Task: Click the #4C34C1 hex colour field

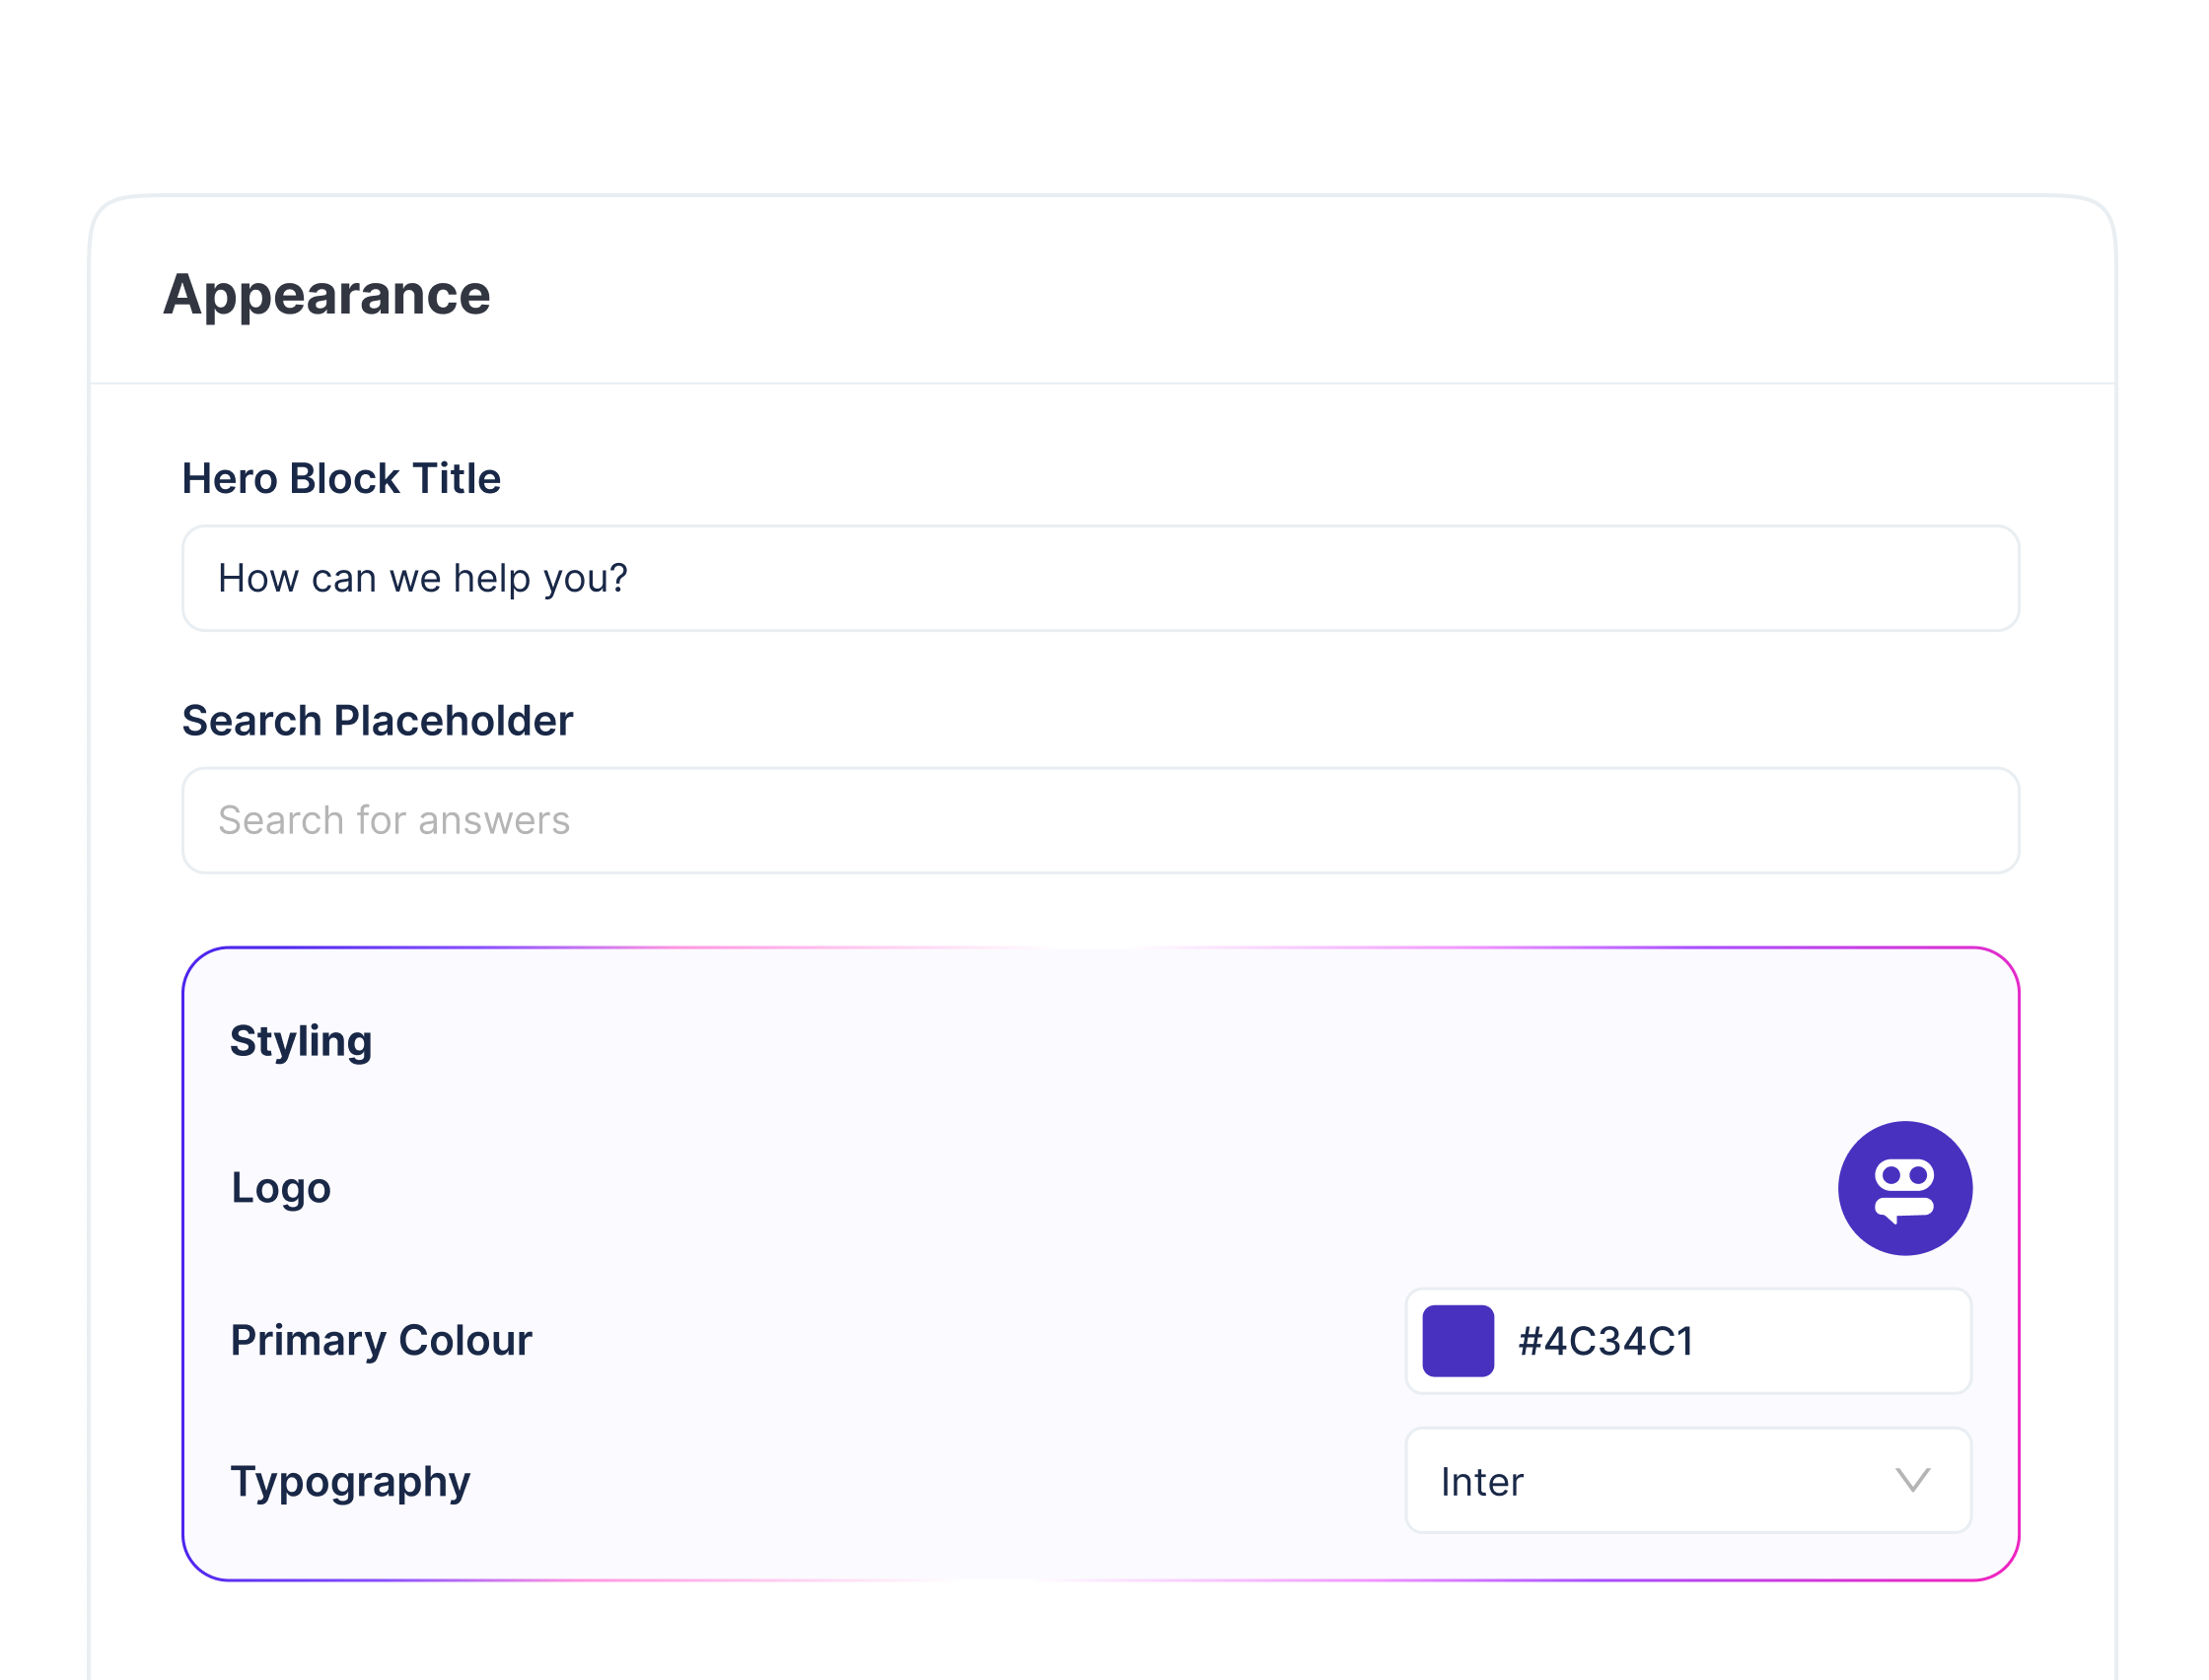Action: click(1605, 1341)
